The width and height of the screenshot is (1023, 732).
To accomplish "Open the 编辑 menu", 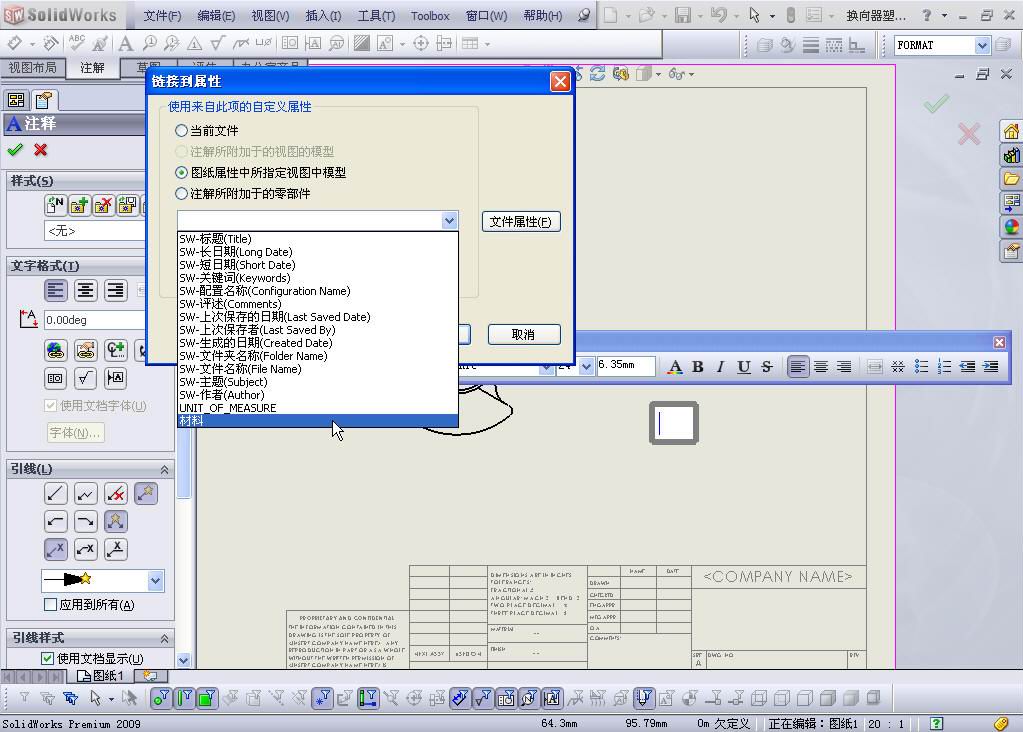I will click(216, 16).
